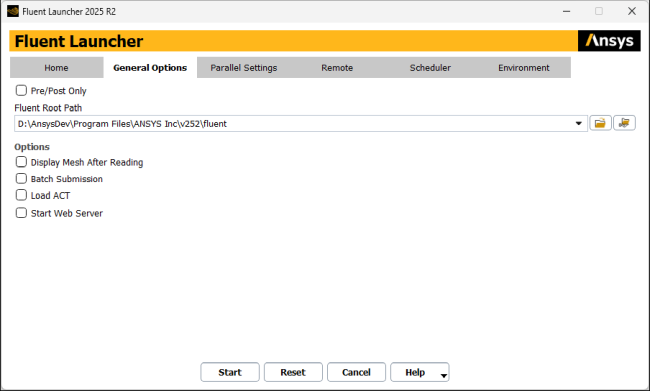Viewport: 650px width, 391px height.
Task: Click Fluent Launcher title bar app icon
Action: (13, 11)
